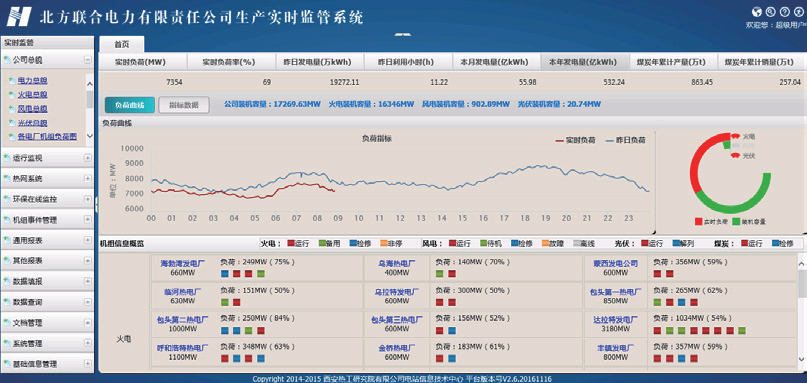Click the green unit square under 乌海热电厂
Image resolution: width=807 pixels, height=383 pixels.
pos(440,273)
